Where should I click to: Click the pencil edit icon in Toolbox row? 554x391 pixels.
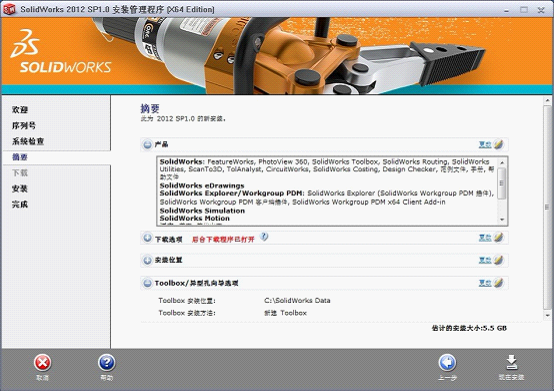(x=498, y=283)
